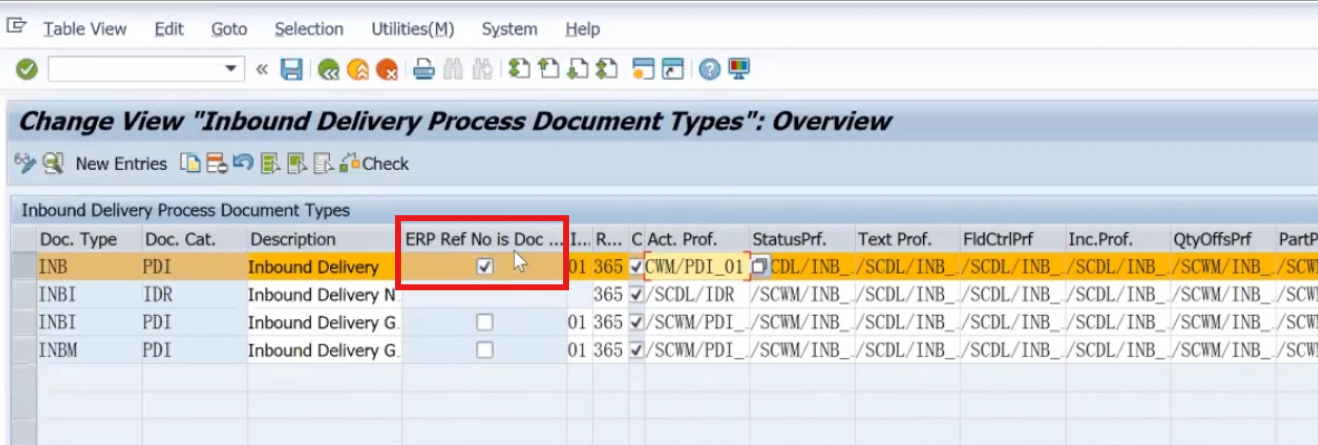Click the /SCDL/IDR action profile cell
1318x445 pixels.
point(697,295)
